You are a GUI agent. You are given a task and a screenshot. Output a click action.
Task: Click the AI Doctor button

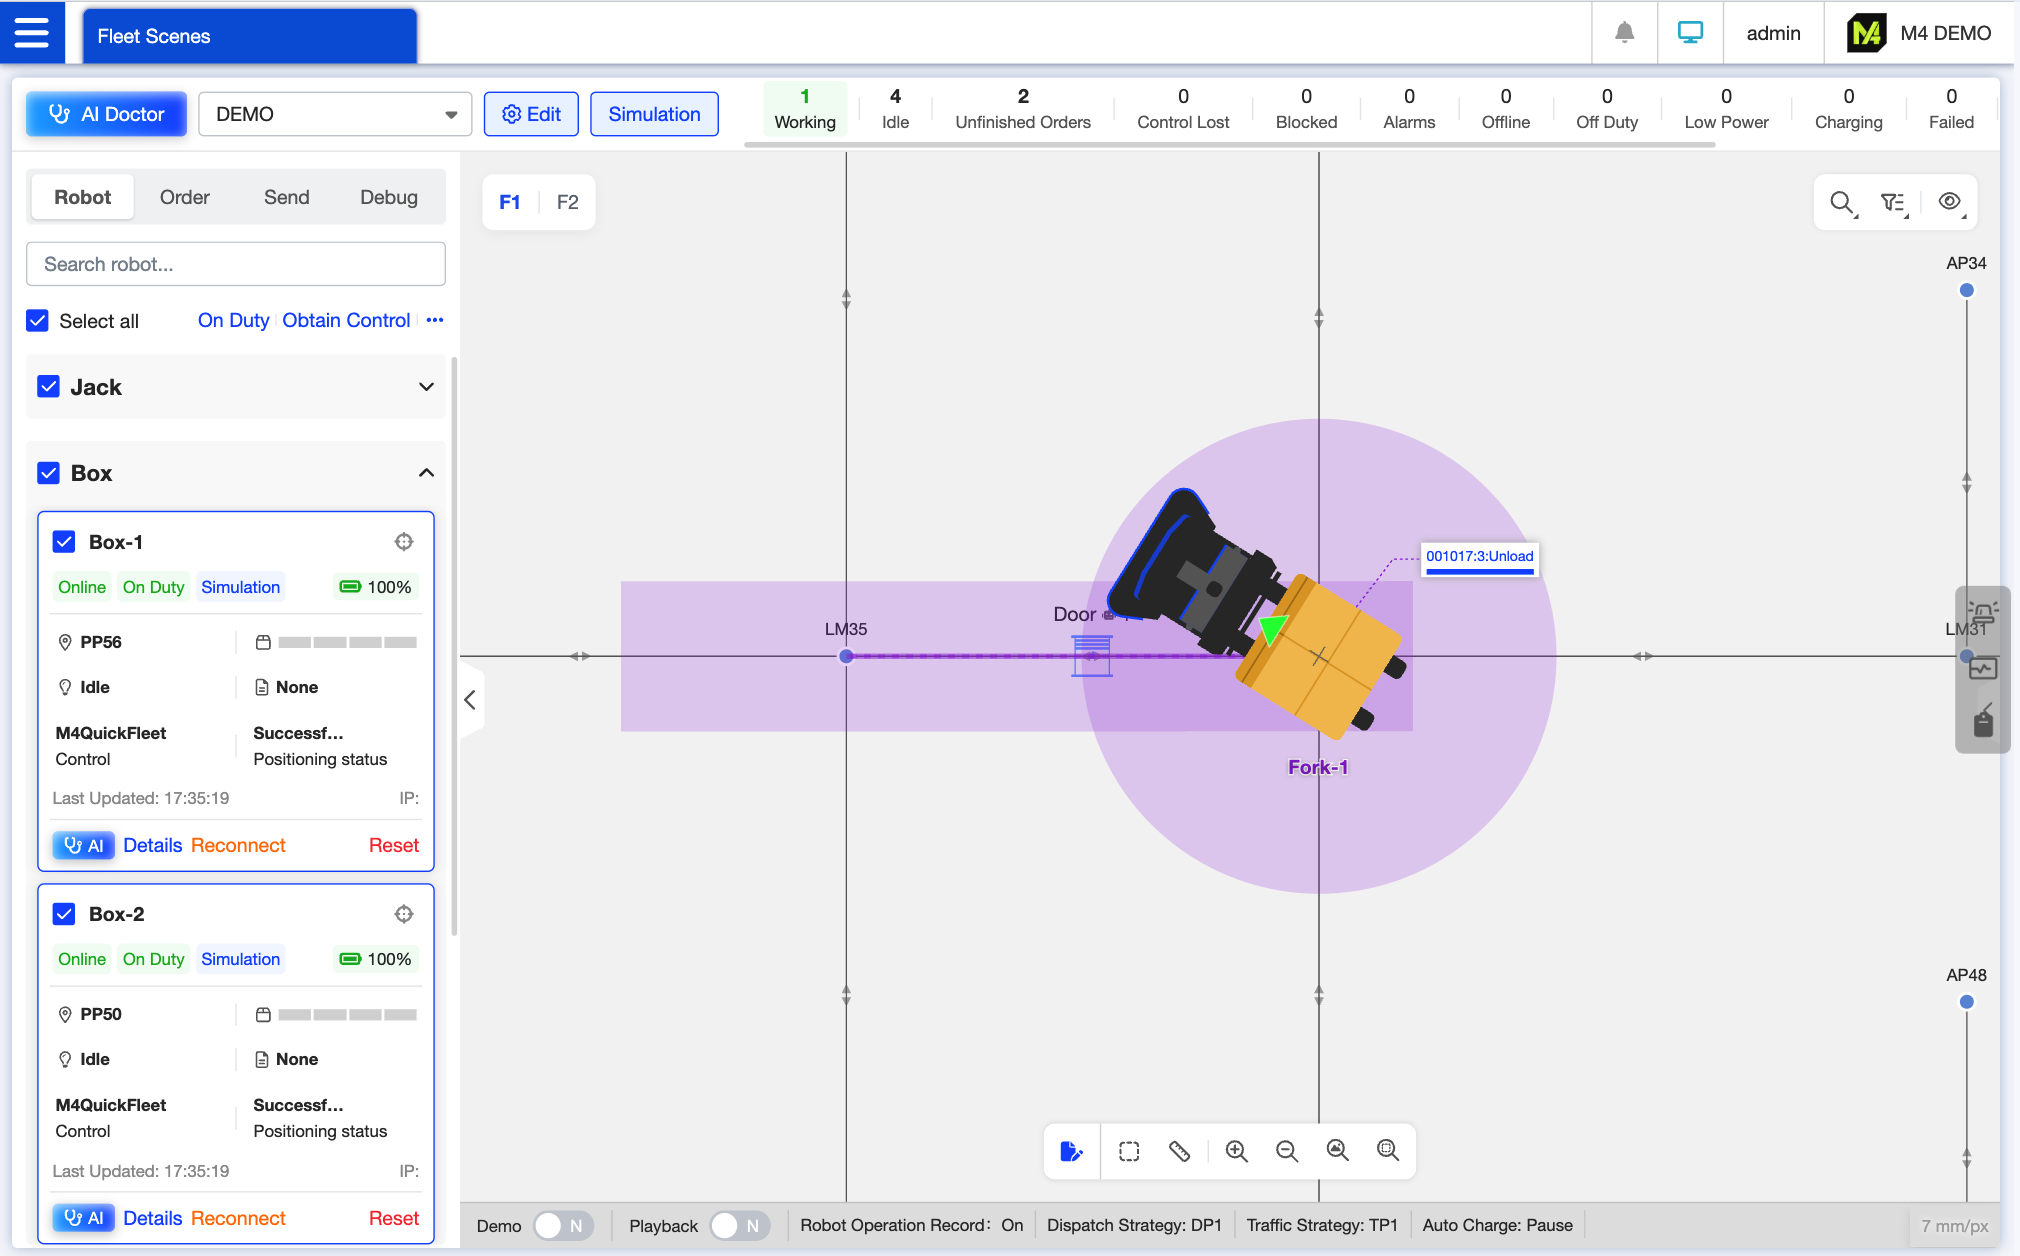(x=107, y=114)
